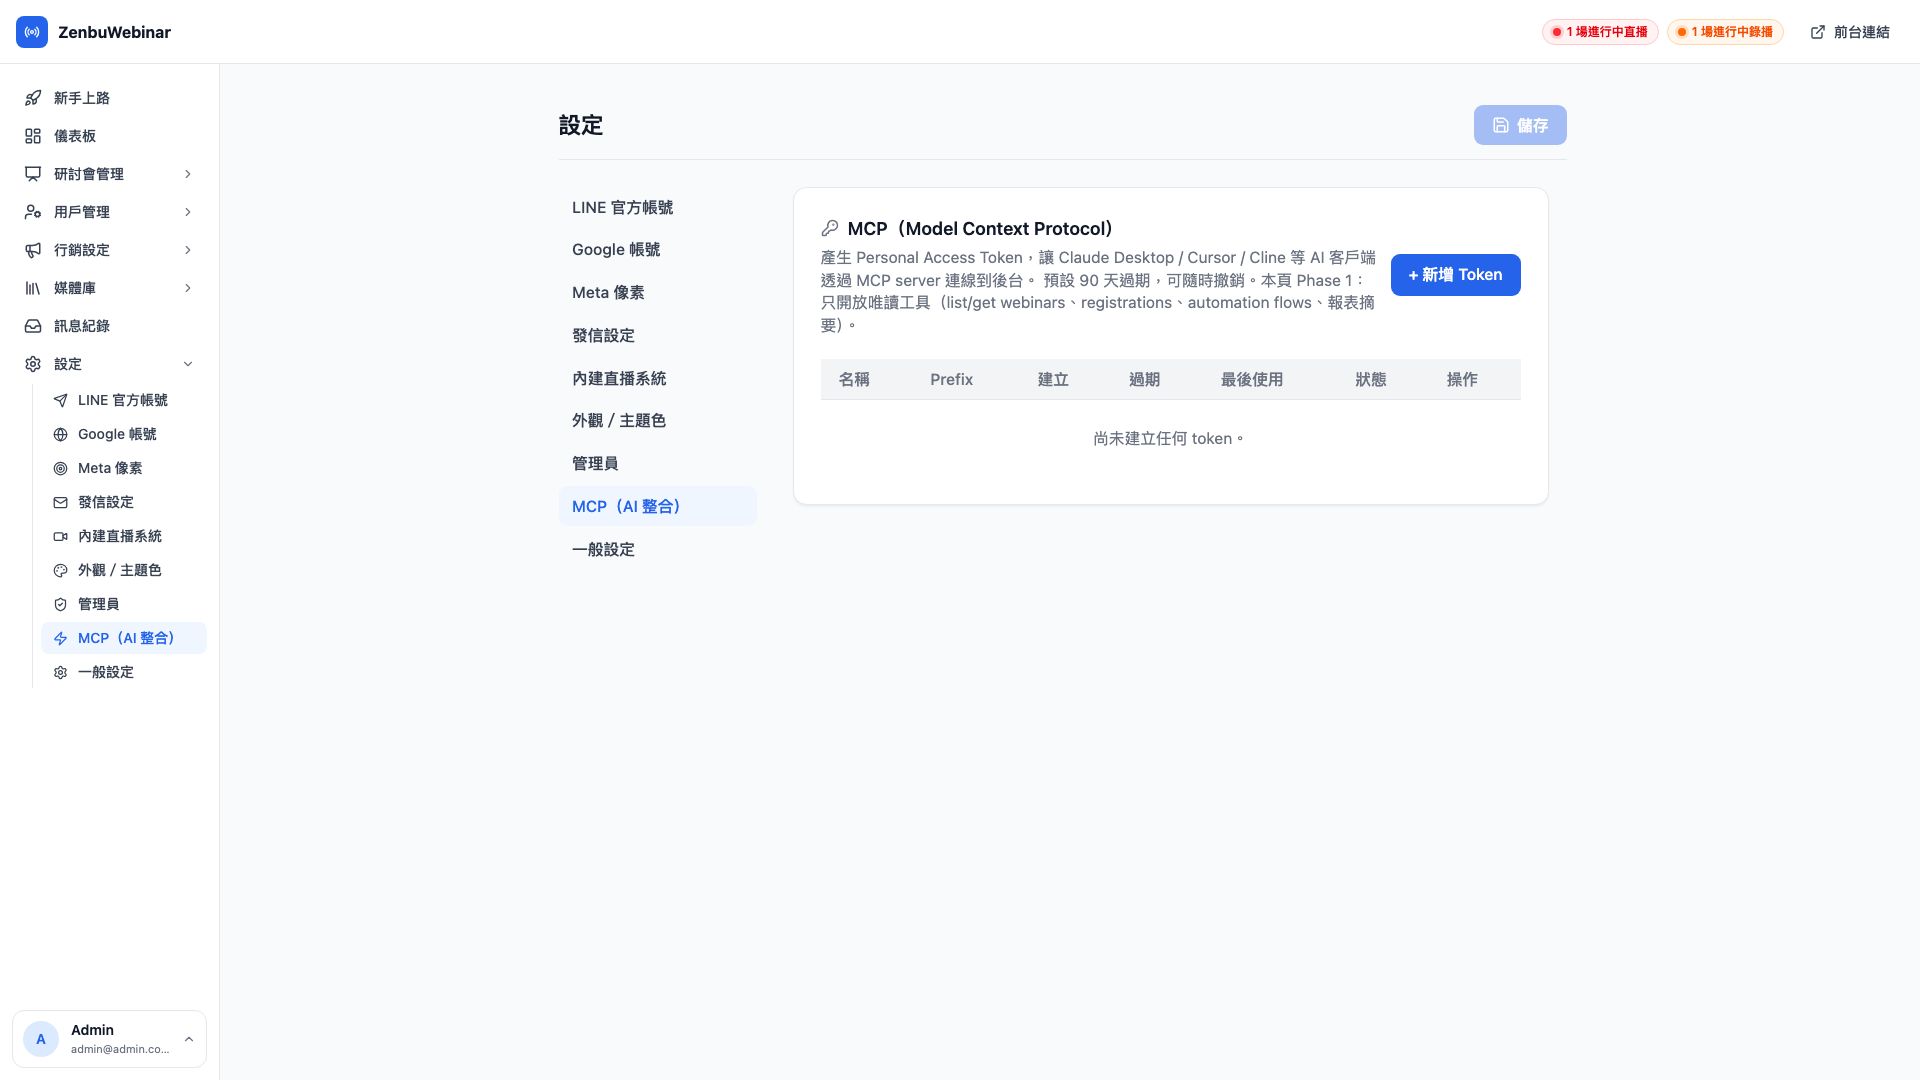Expand the 用戶管理 submenu chevron
Image resolution: width=1920 pixels, height=1080 pixels.
coord(188,212)
